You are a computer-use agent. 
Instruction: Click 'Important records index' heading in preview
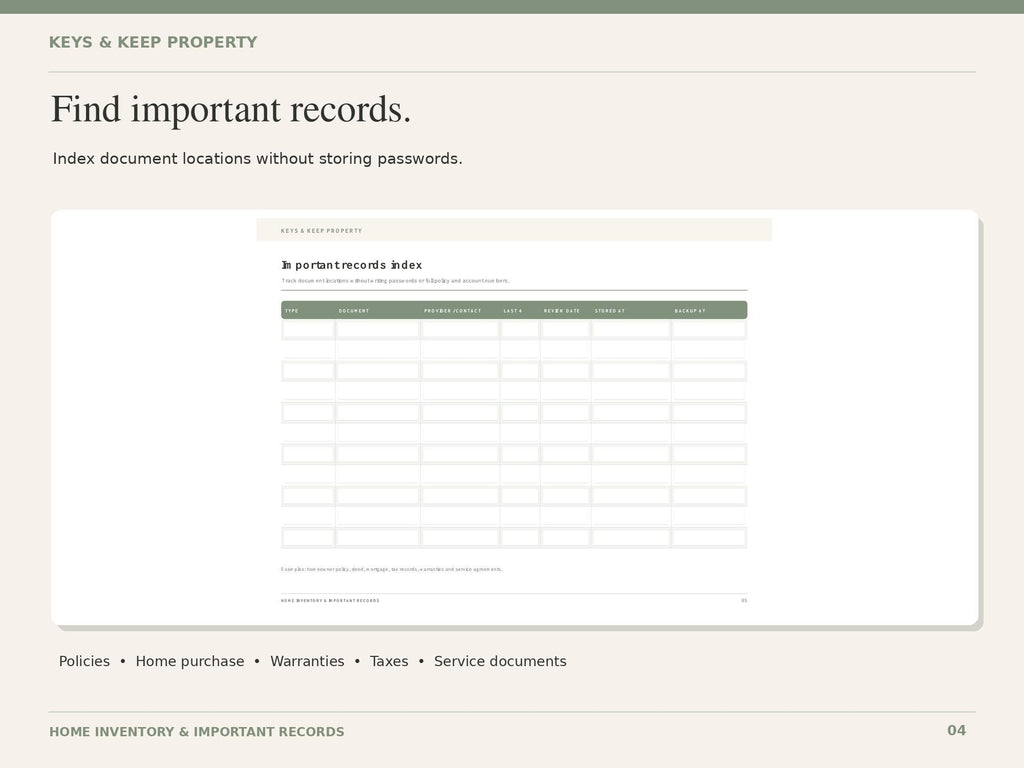[351, 264]
